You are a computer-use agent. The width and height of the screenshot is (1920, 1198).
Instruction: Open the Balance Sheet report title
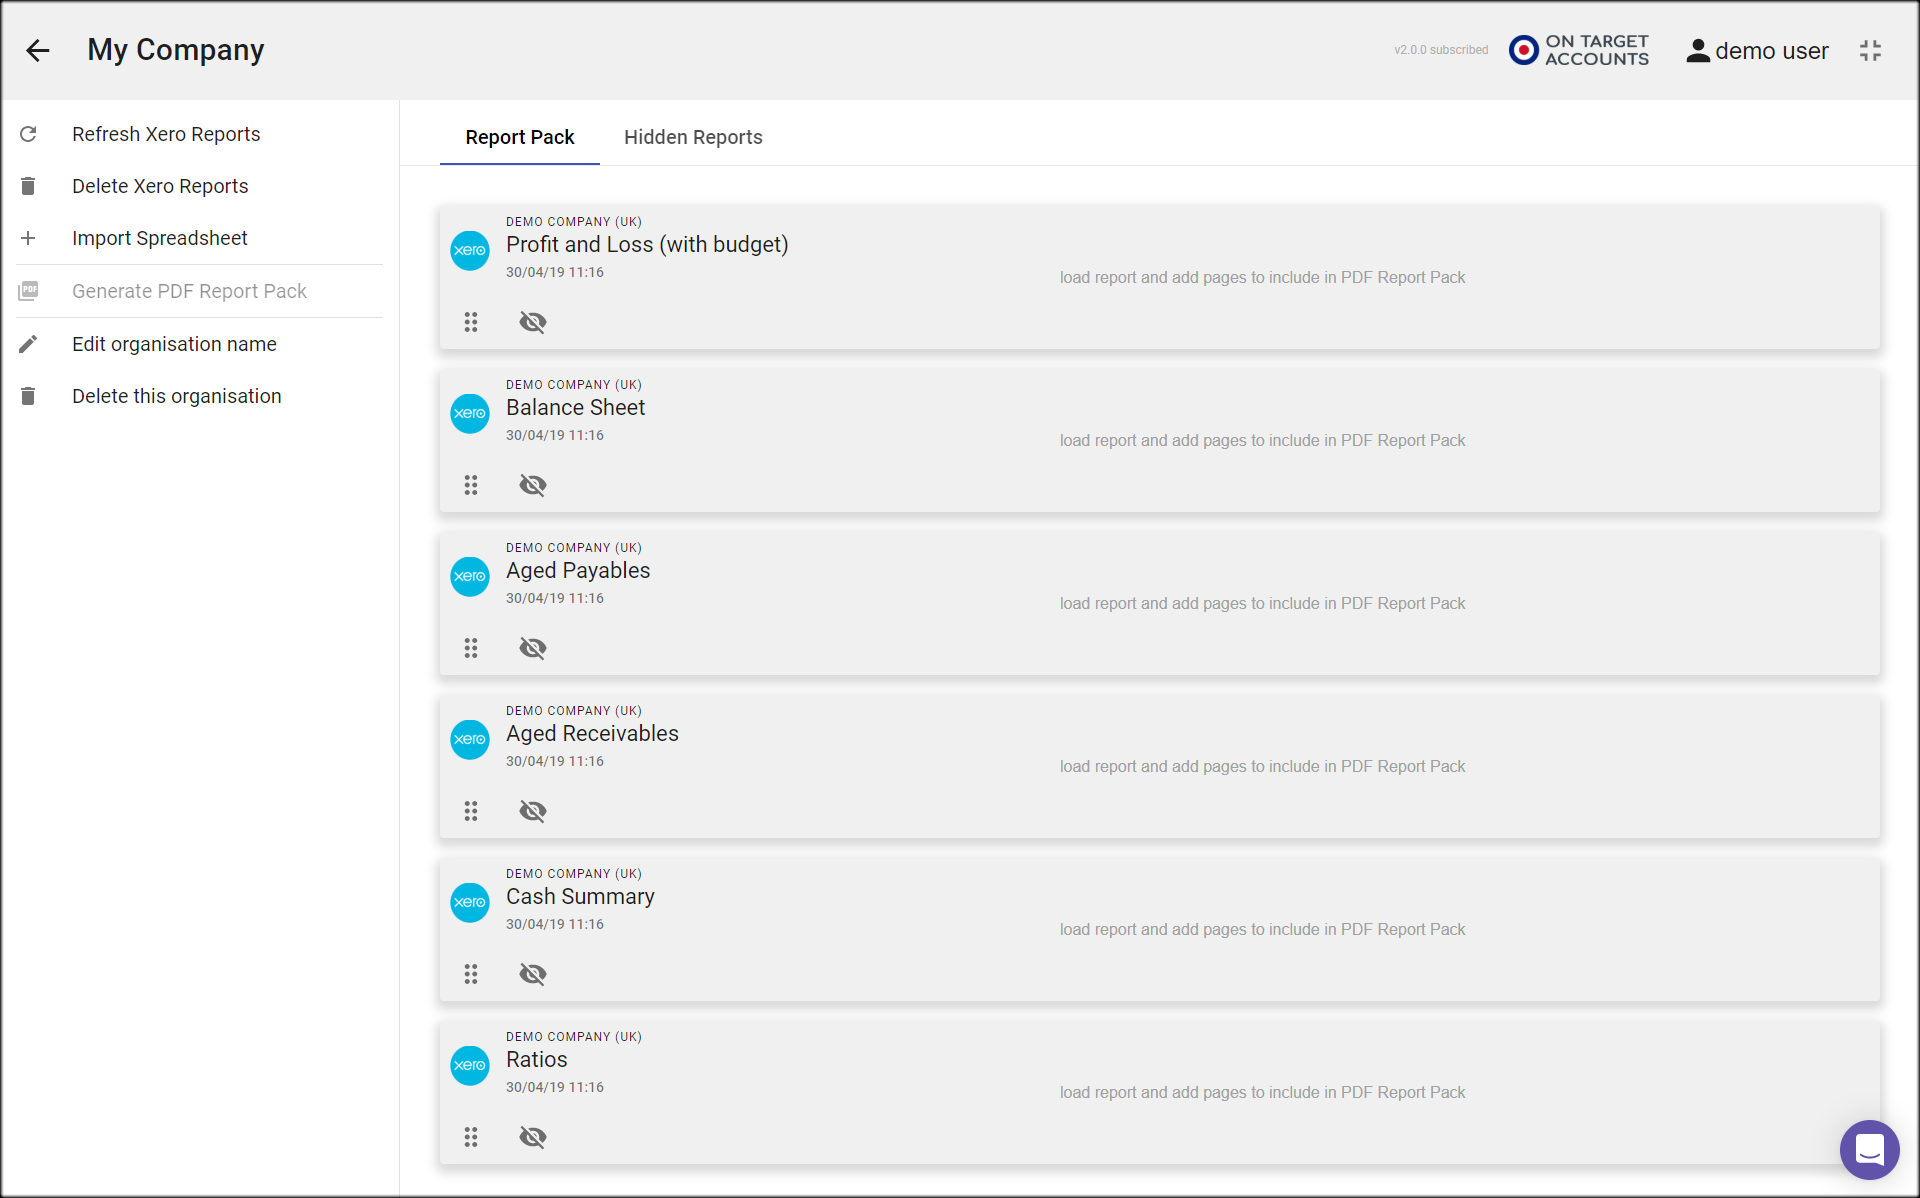[x=575, y=408]
